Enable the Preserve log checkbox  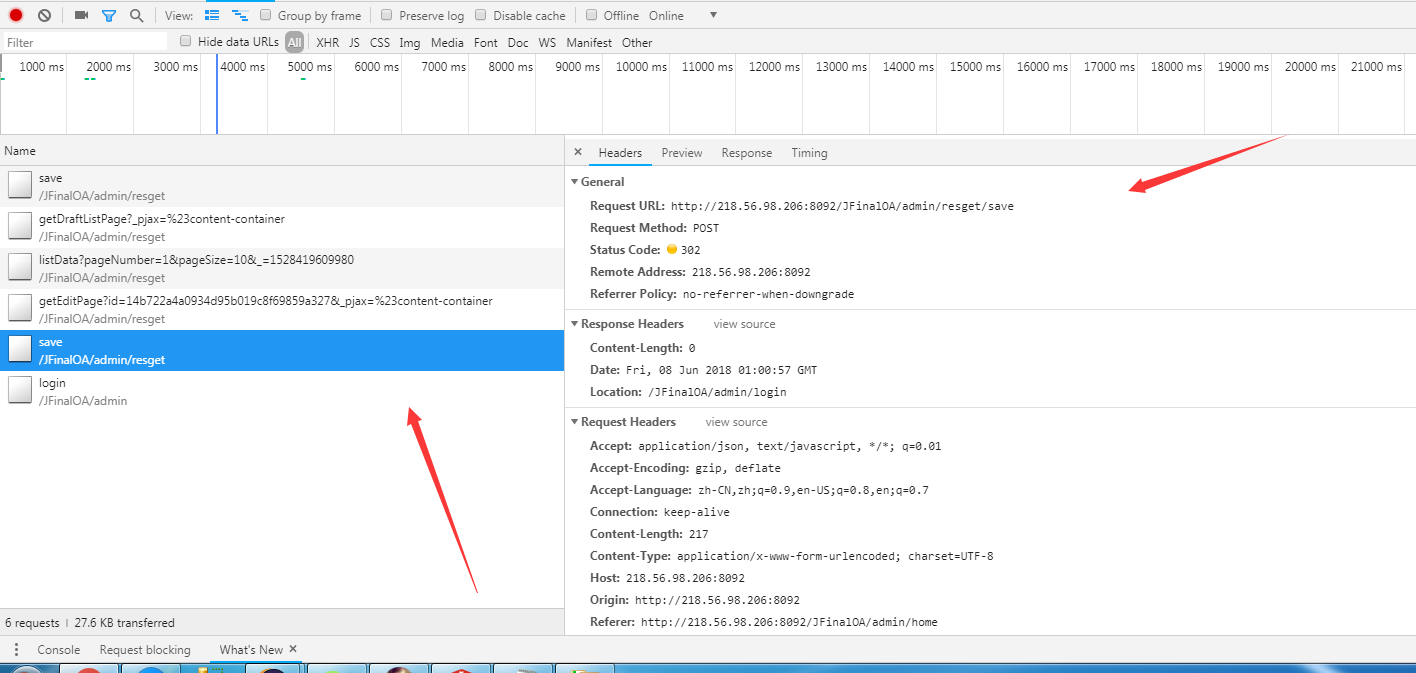pos(387,16)
